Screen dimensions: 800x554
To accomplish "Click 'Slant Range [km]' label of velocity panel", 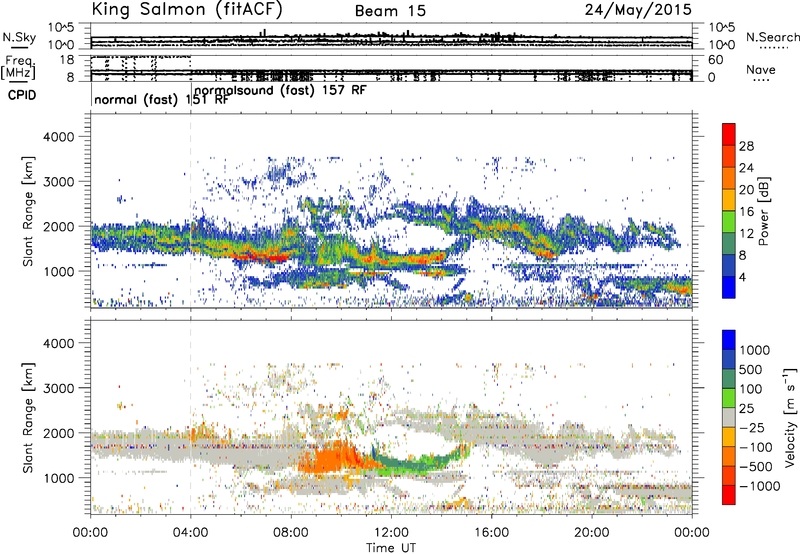I will [x=28, y=418].
